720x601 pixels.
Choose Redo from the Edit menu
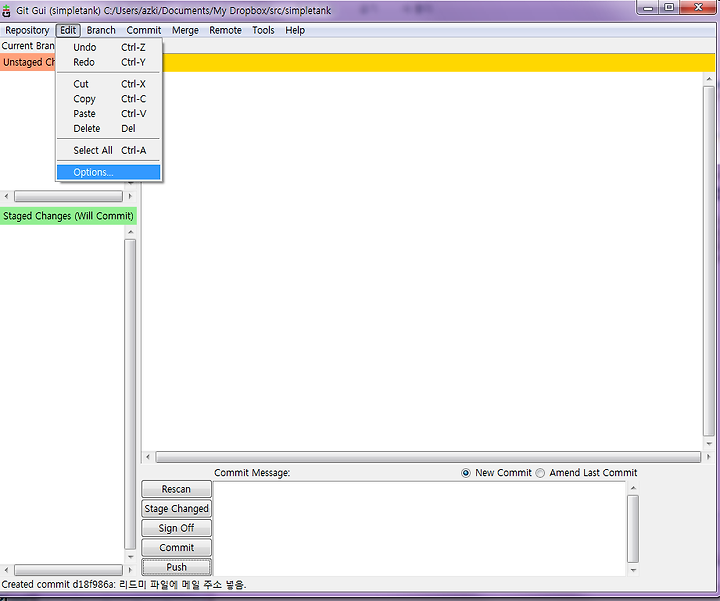108,62
